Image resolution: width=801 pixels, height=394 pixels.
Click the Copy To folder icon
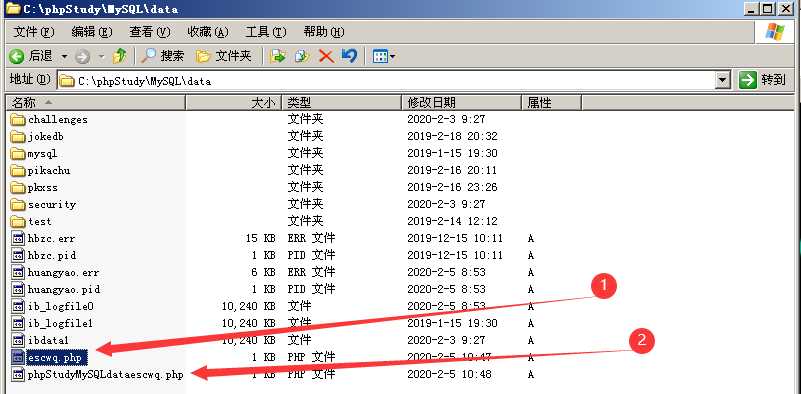click(302, 56)
